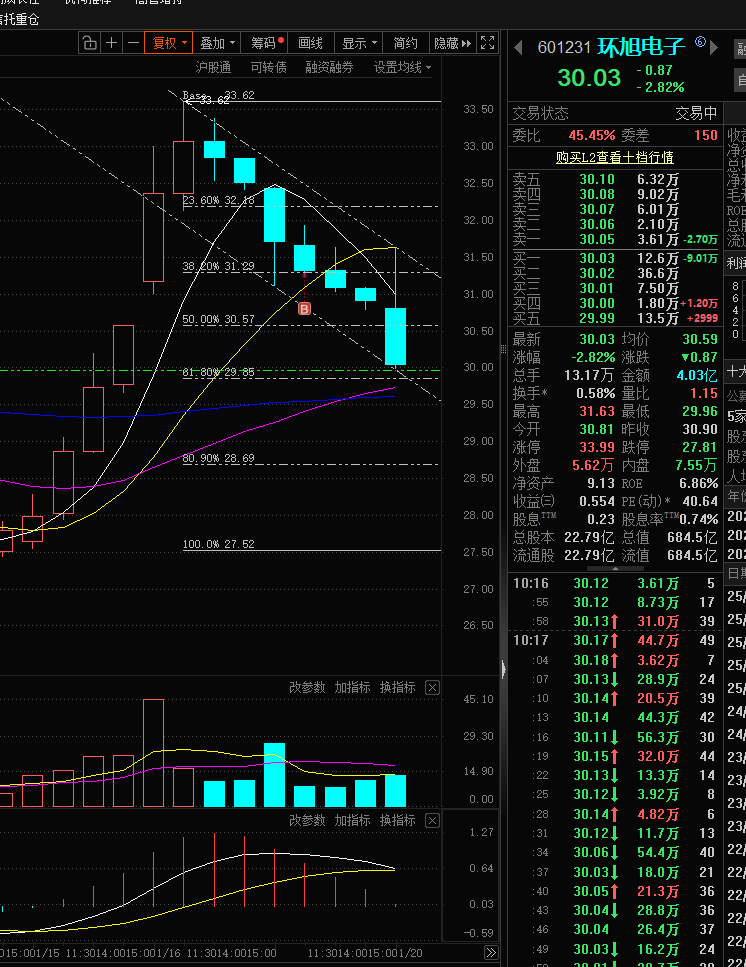Click the 10:17 tick row priced 30.17
This screenshot has width=746, height=967.
coord(614,641)
